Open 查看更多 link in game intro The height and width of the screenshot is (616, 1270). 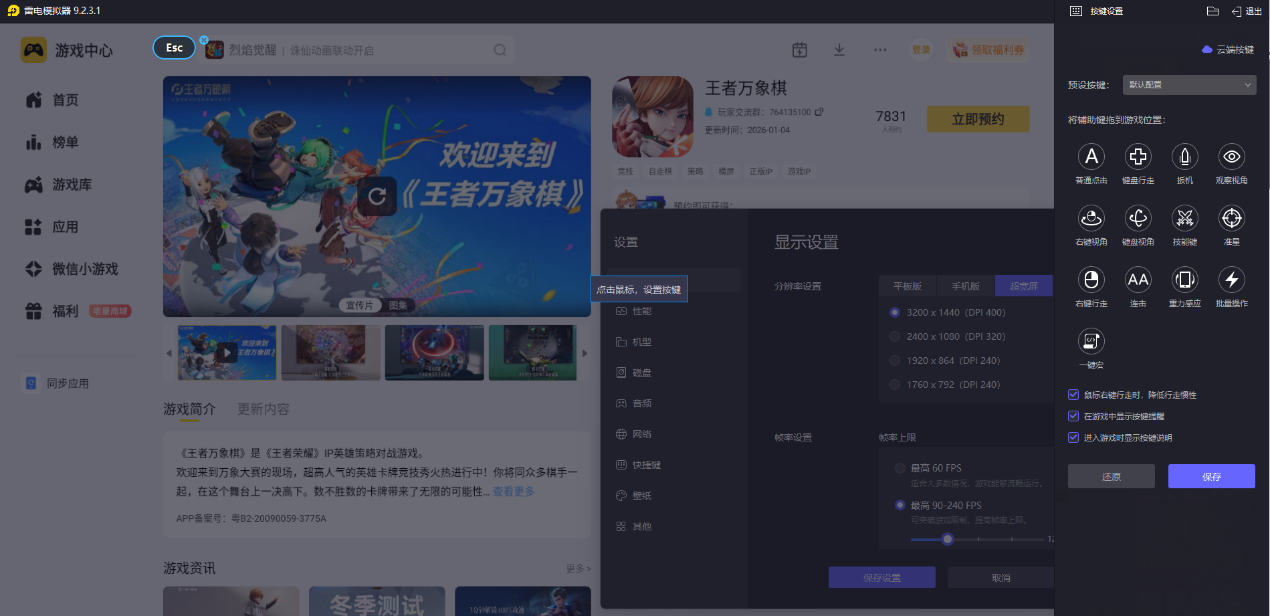[513, 491]
